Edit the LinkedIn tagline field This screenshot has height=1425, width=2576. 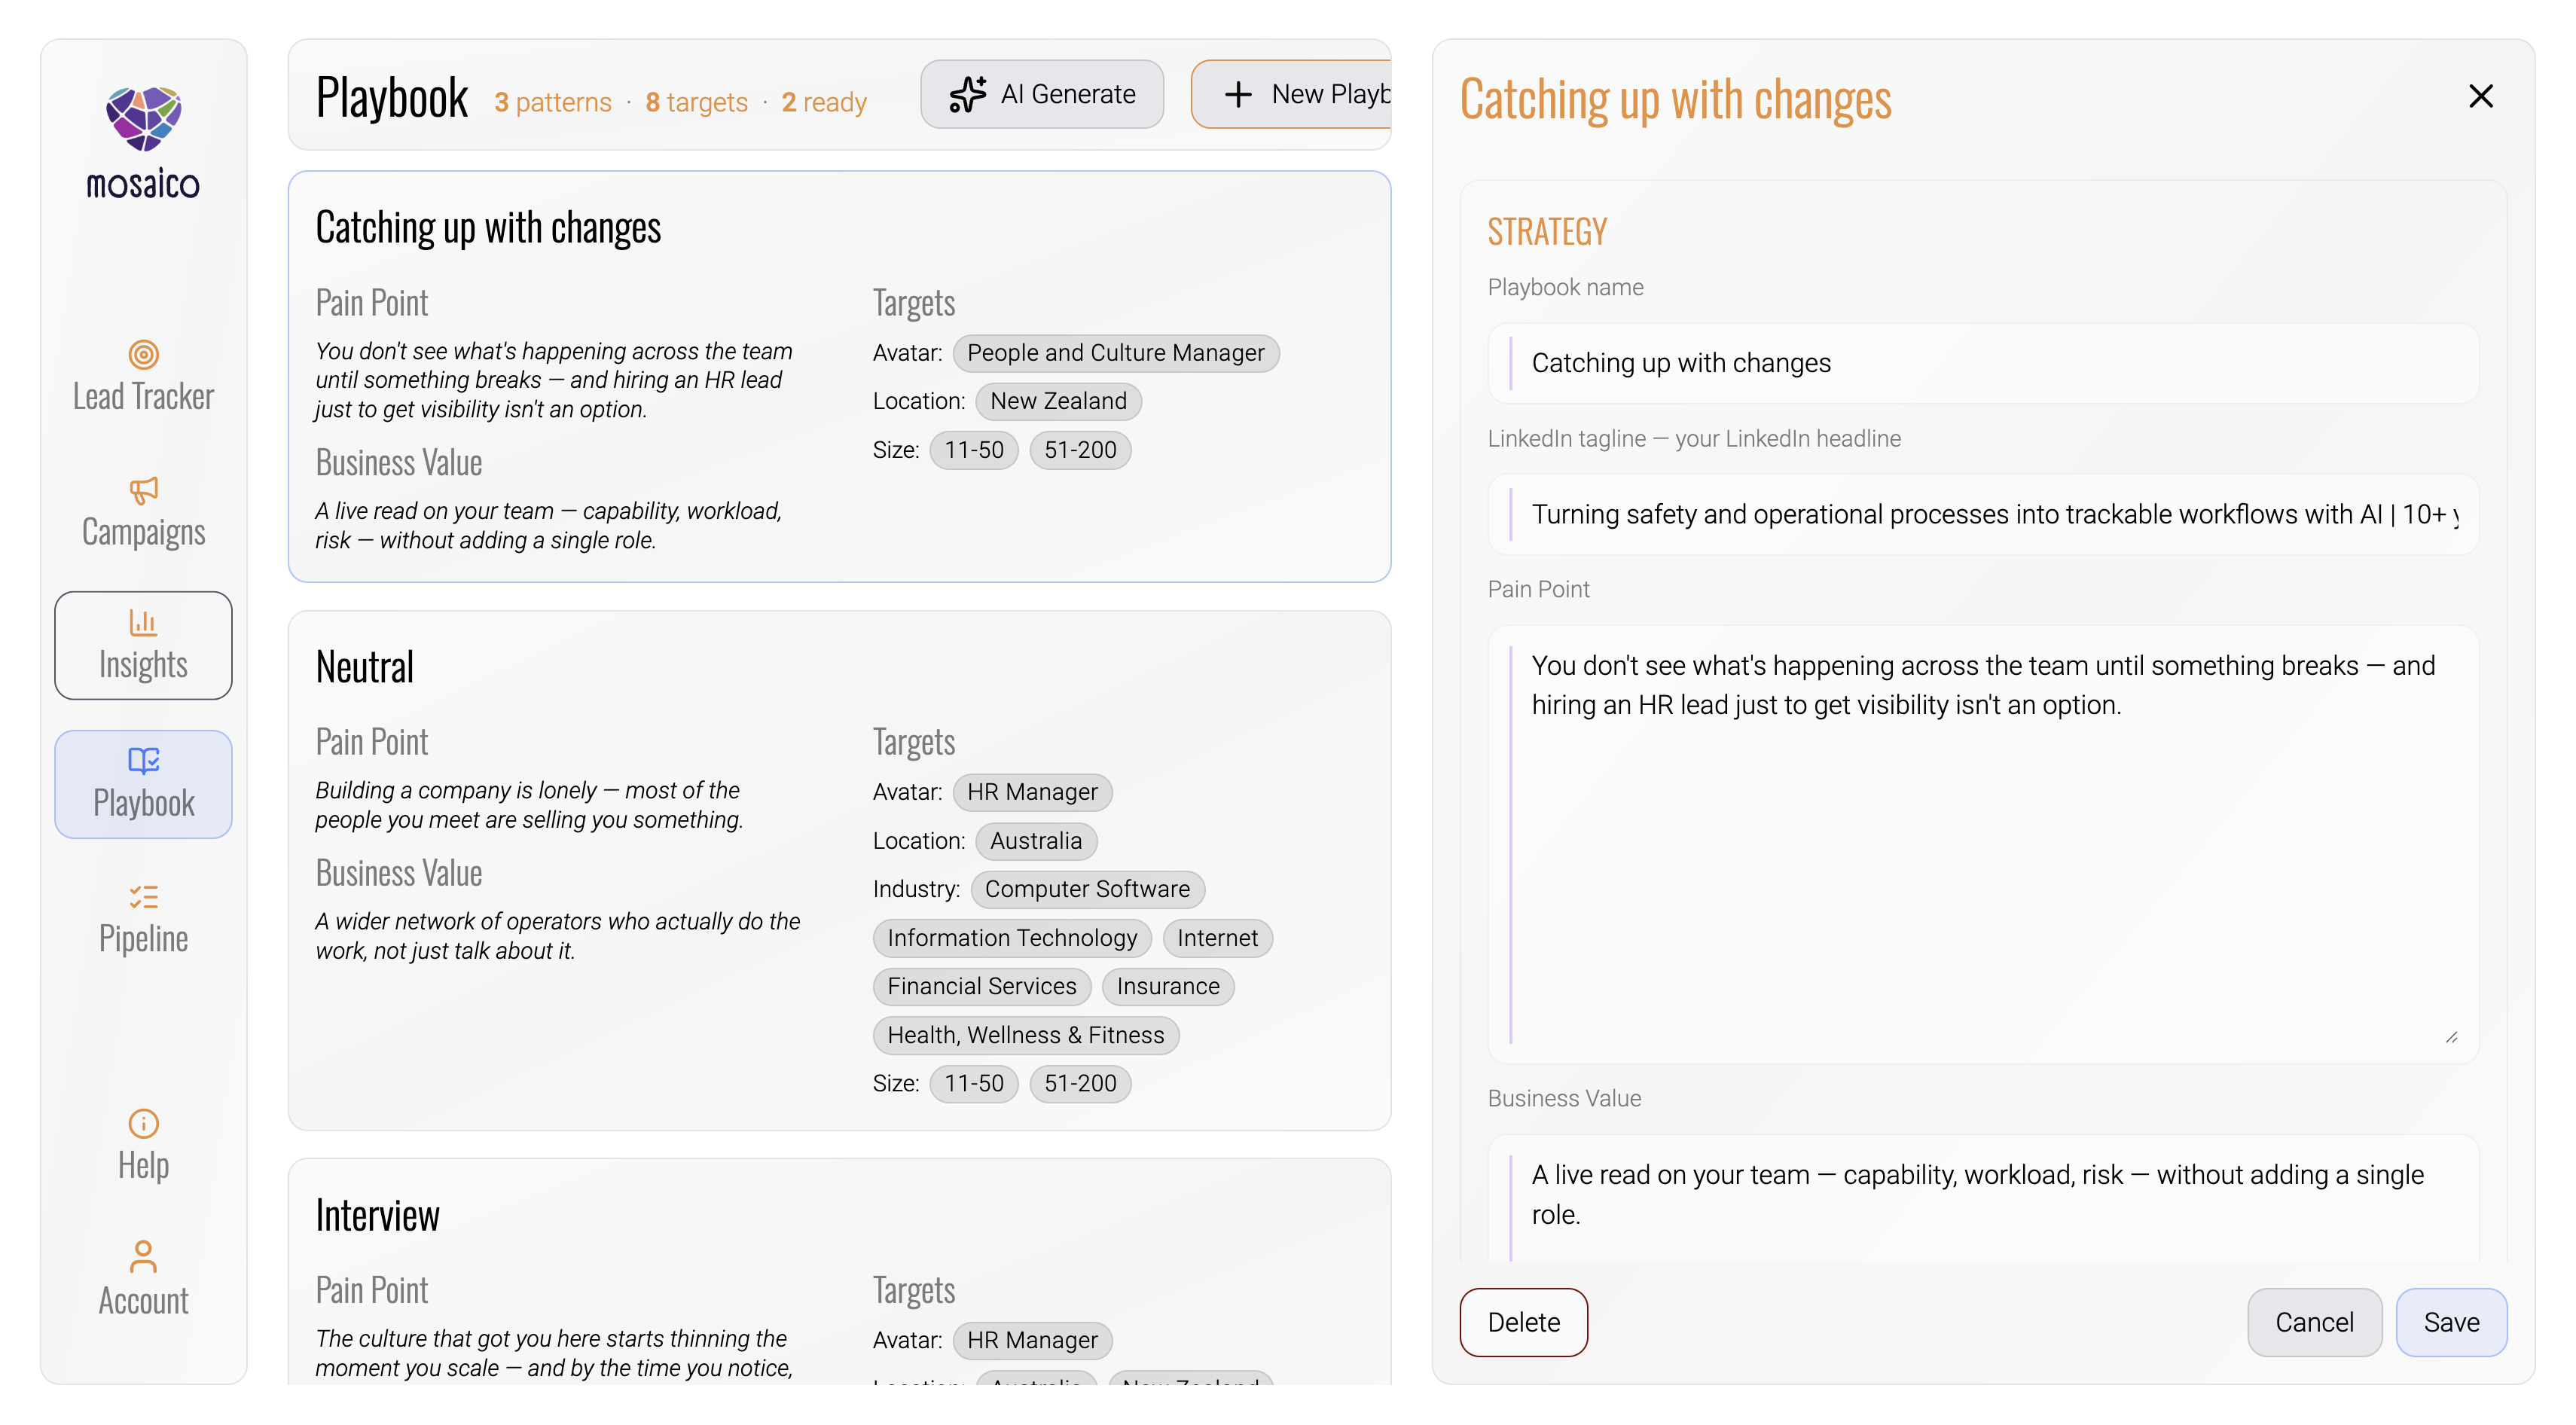pos(1983,514)
